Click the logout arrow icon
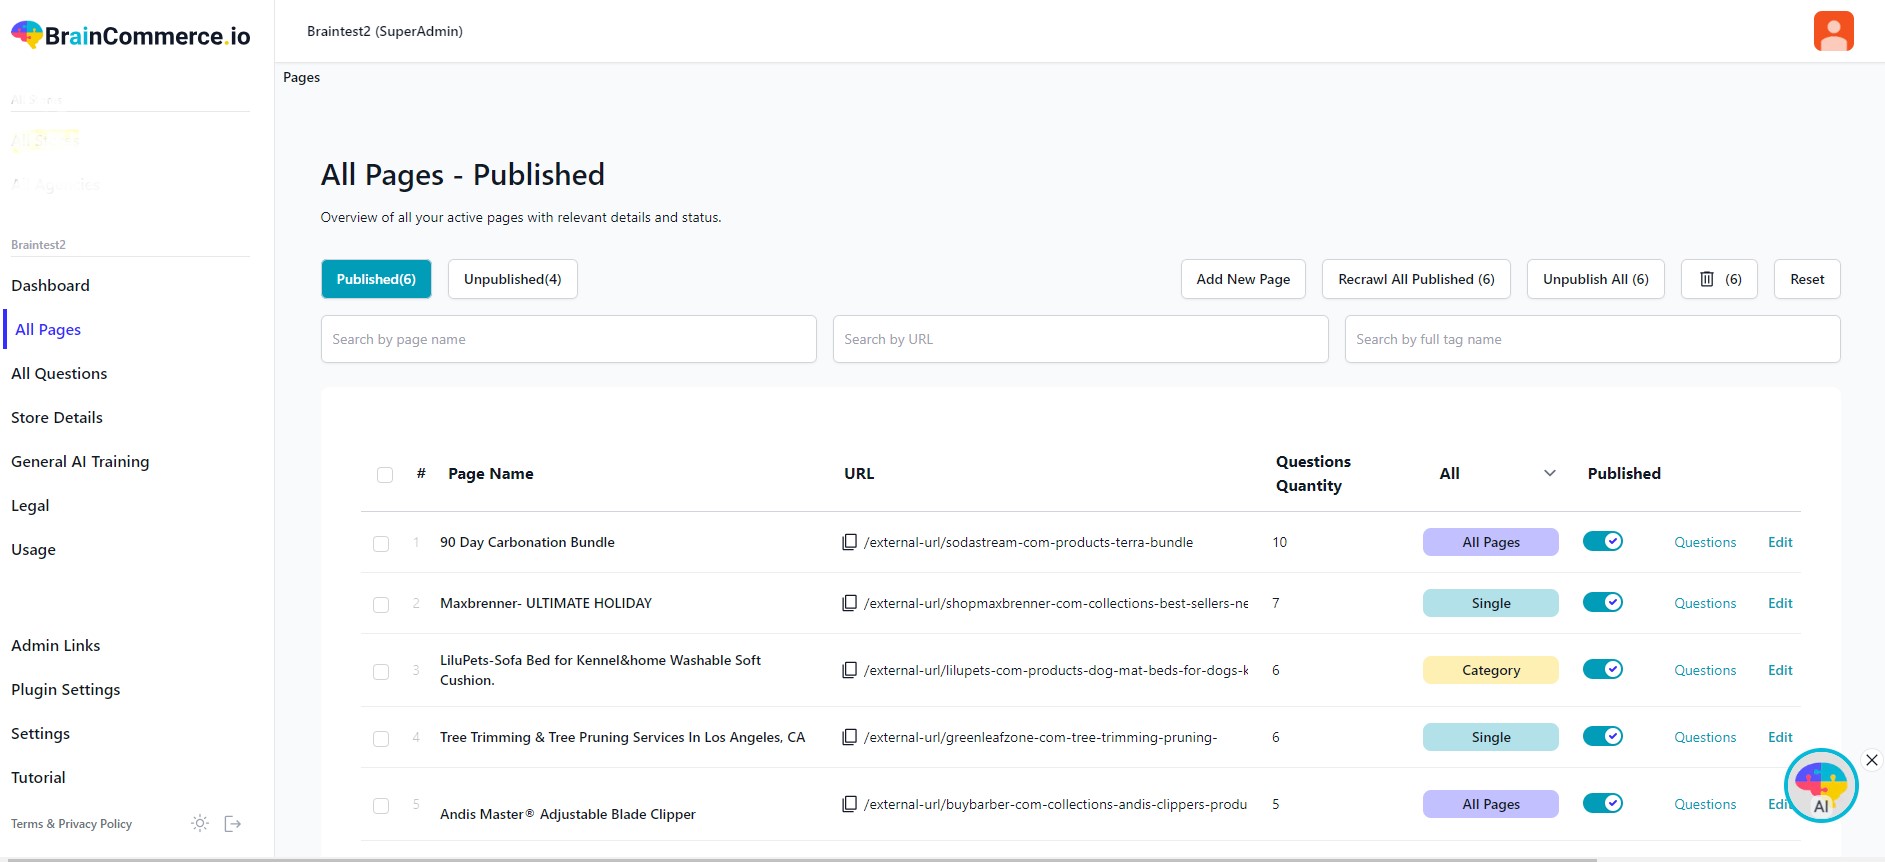Image resolution: width=1885 pixels, height=862 pixels. point(233,823)
